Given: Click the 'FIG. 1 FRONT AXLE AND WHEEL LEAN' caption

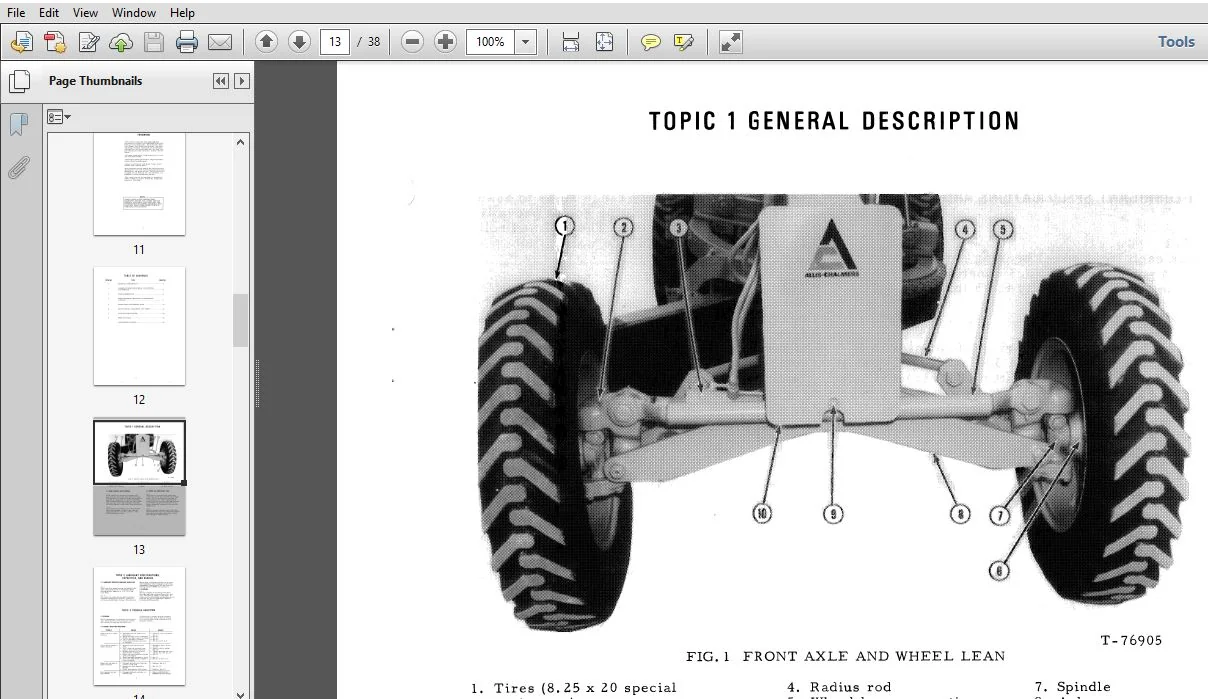Looking at the screenshot, I should [845, 656].
